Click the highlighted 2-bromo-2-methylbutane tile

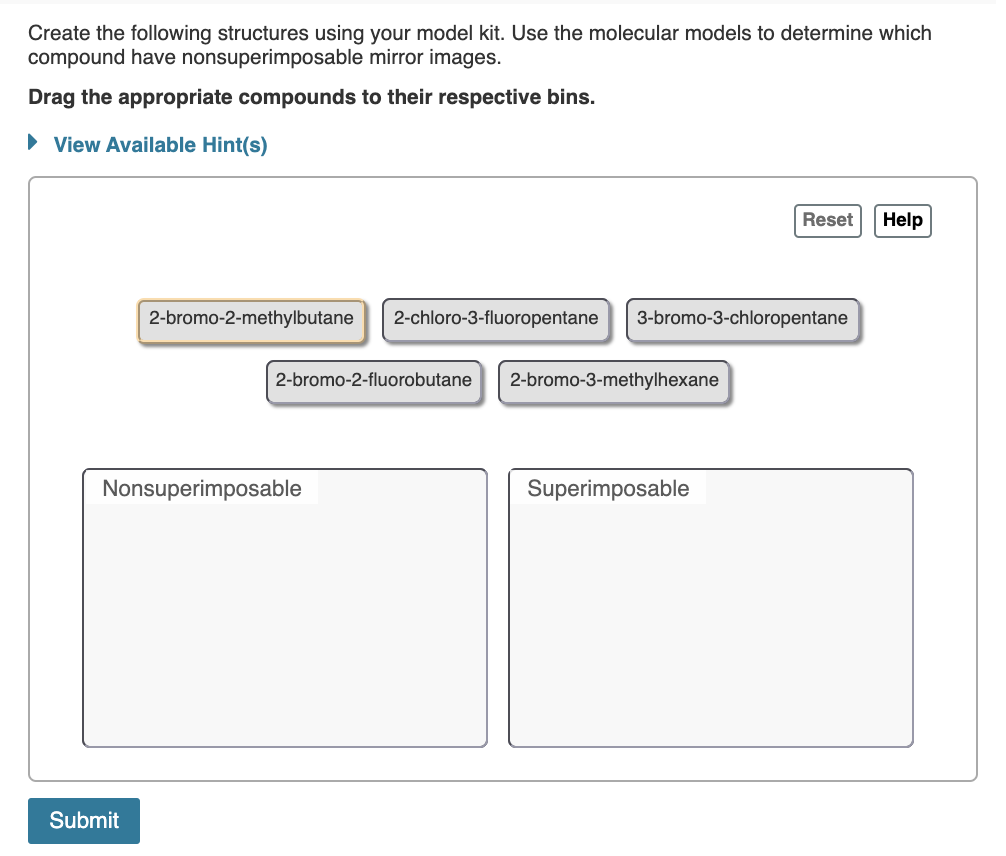pyautogui.click(x=251, y=319)
